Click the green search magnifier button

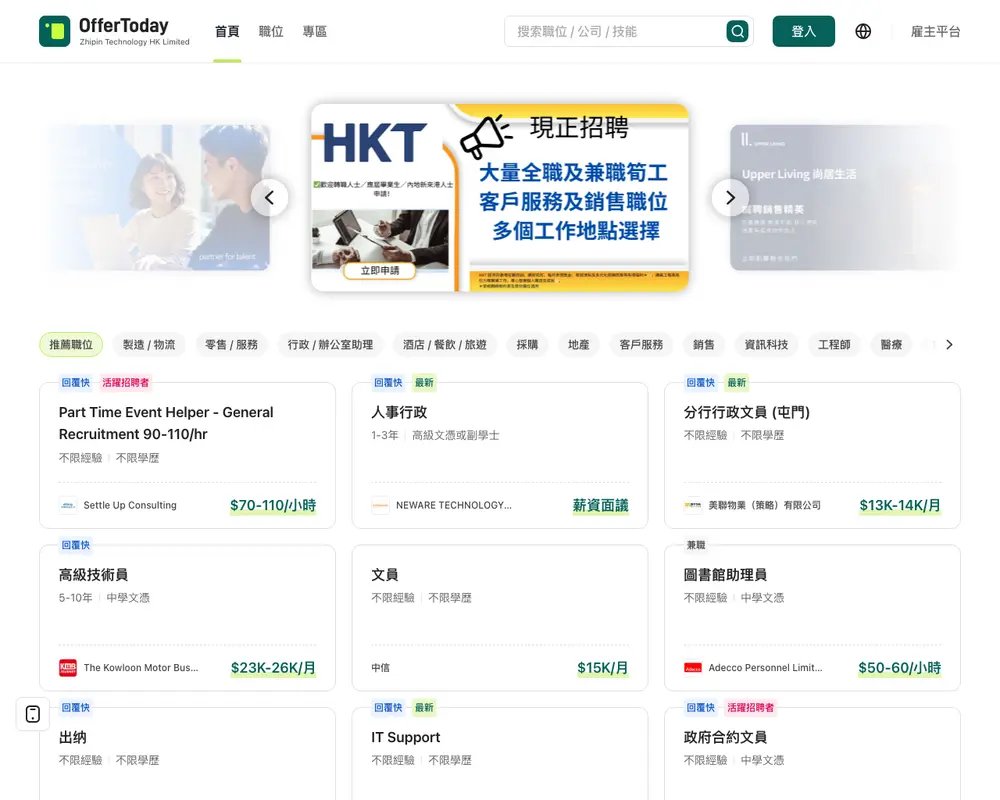click(737, 31)
